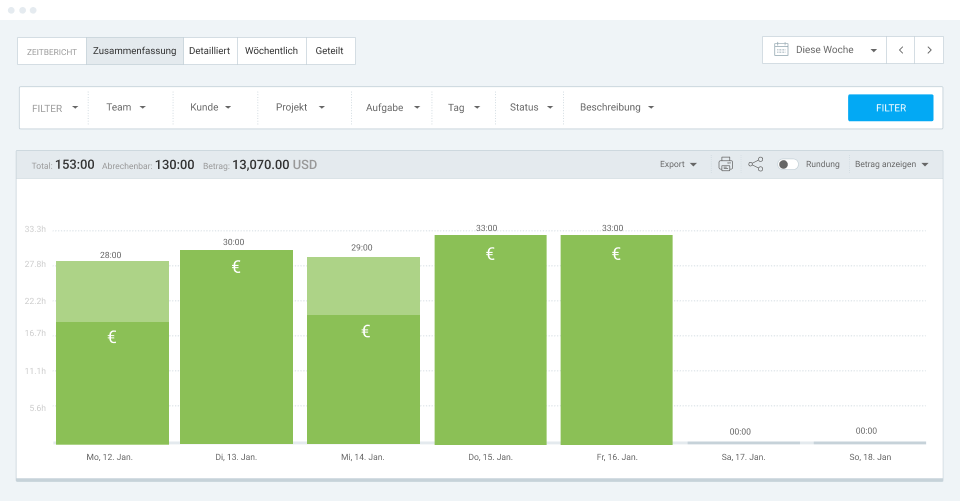Switch to the Detailliert tab

coord(210,51)
